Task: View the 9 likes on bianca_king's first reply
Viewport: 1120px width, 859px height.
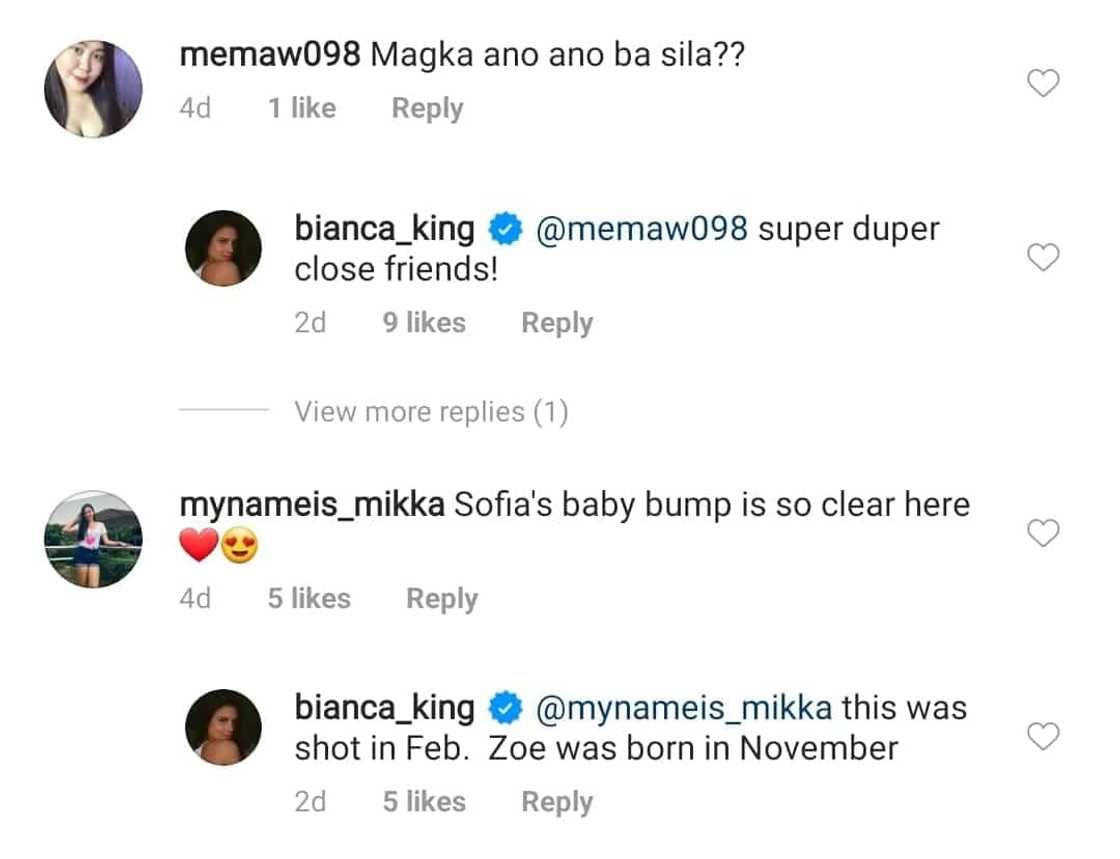Action: tap(423, 322)
